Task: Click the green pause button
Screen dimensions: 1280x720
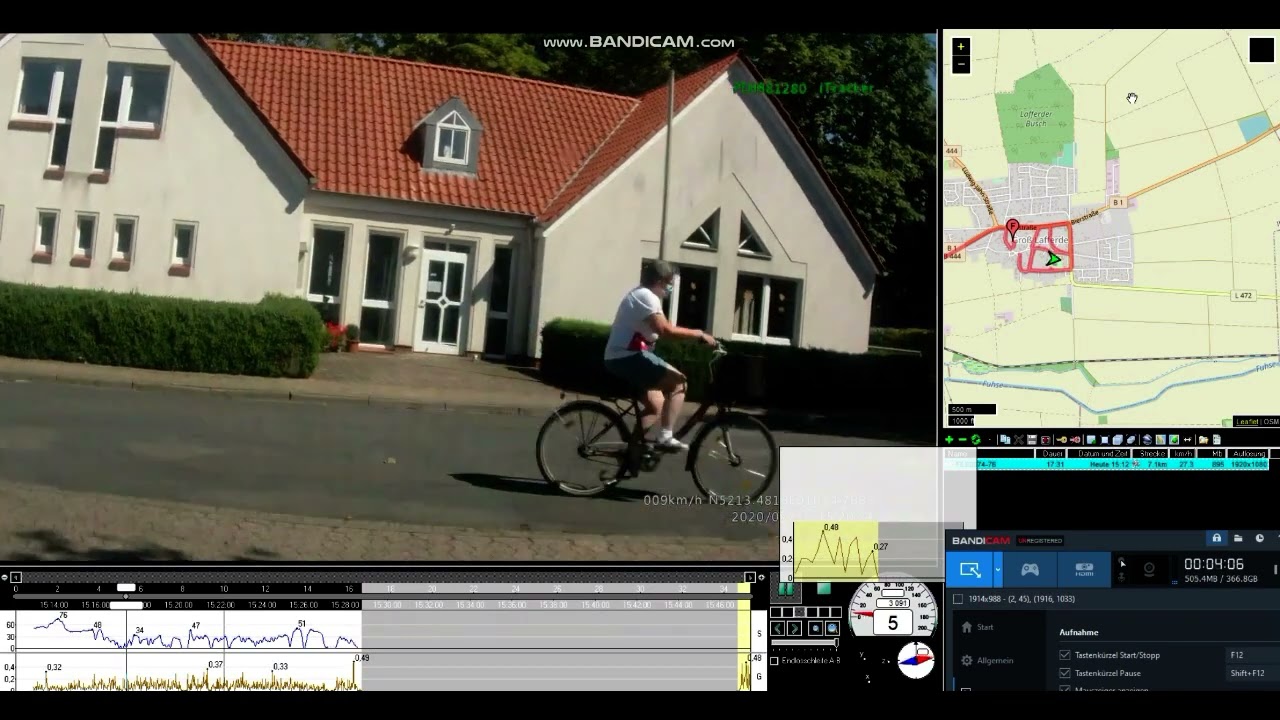Action: (786, 589)
